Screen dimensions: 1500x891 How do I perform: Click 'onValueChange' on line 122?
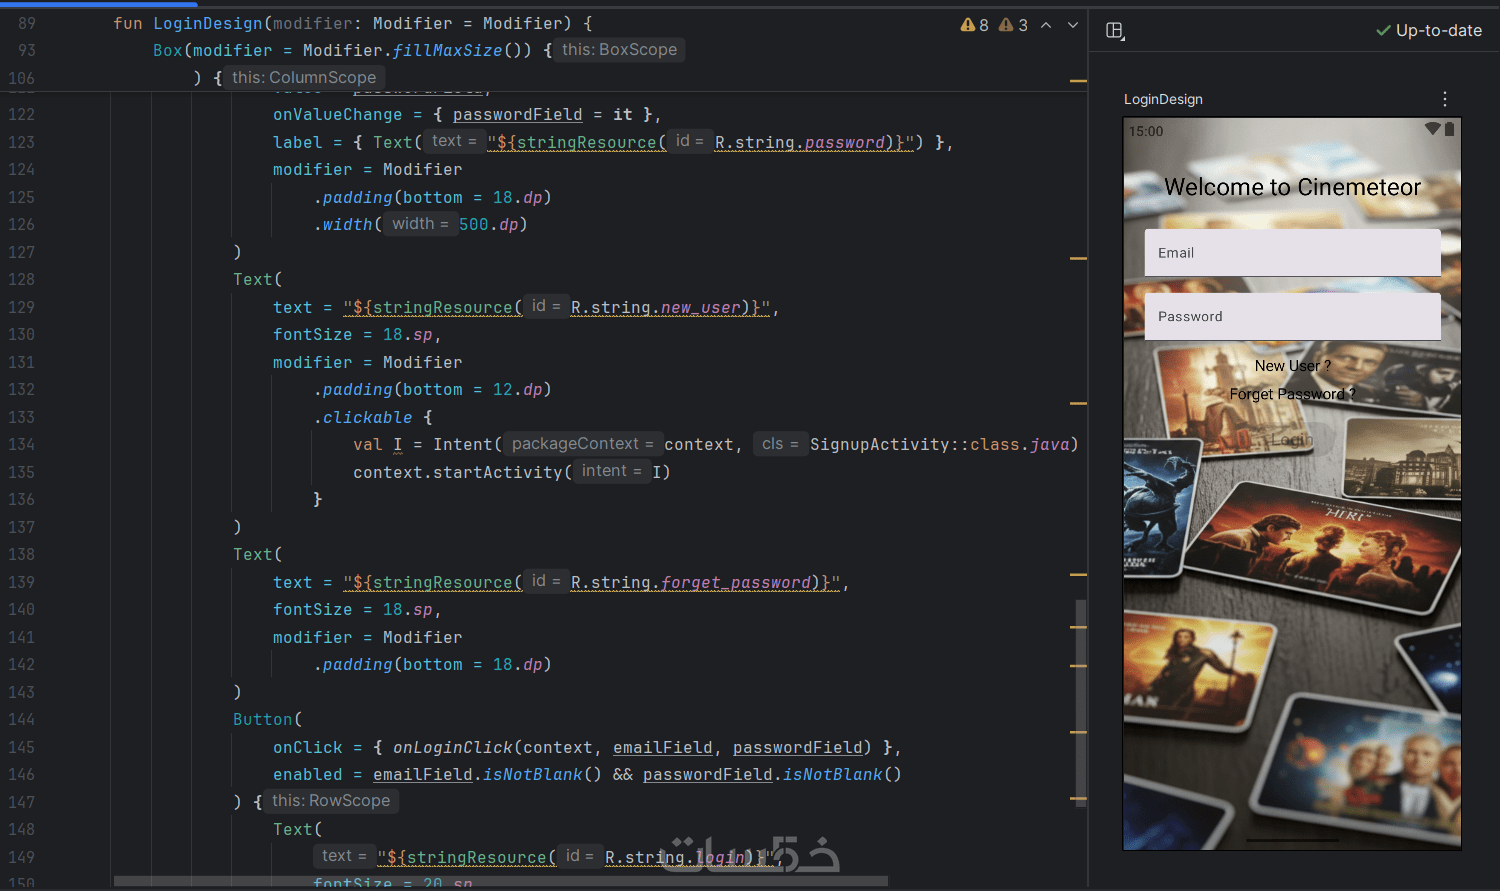(x=337, y=115)
